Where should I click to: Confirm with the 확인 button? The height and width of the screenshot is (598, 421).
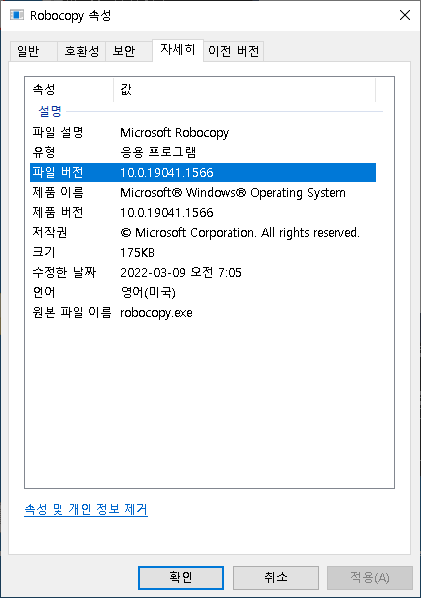(x=181, y=577)
